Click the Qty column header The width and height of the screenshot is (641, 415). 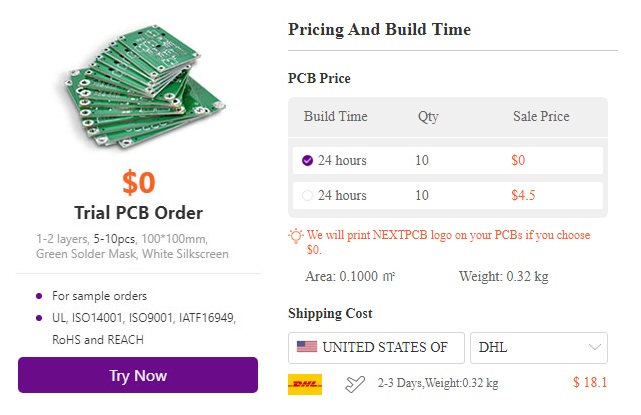428,116
